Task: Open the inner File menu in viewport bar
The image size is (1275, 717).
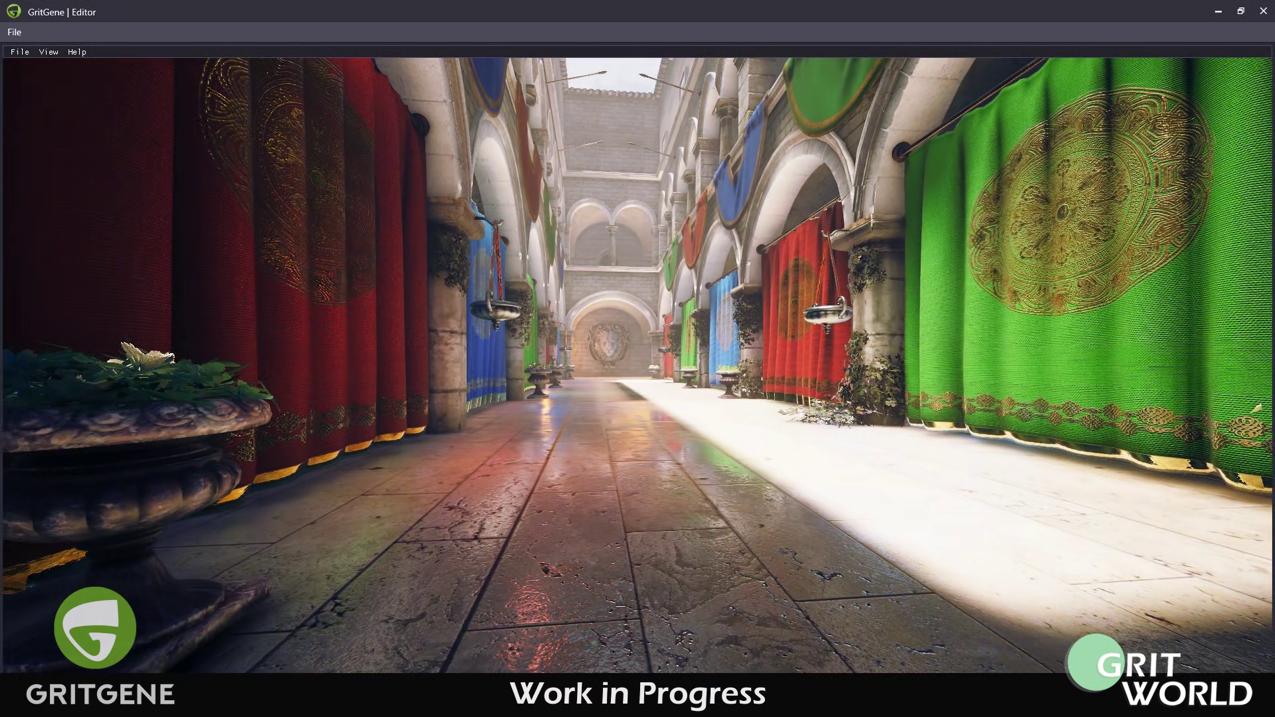Action: pos(19,52)
